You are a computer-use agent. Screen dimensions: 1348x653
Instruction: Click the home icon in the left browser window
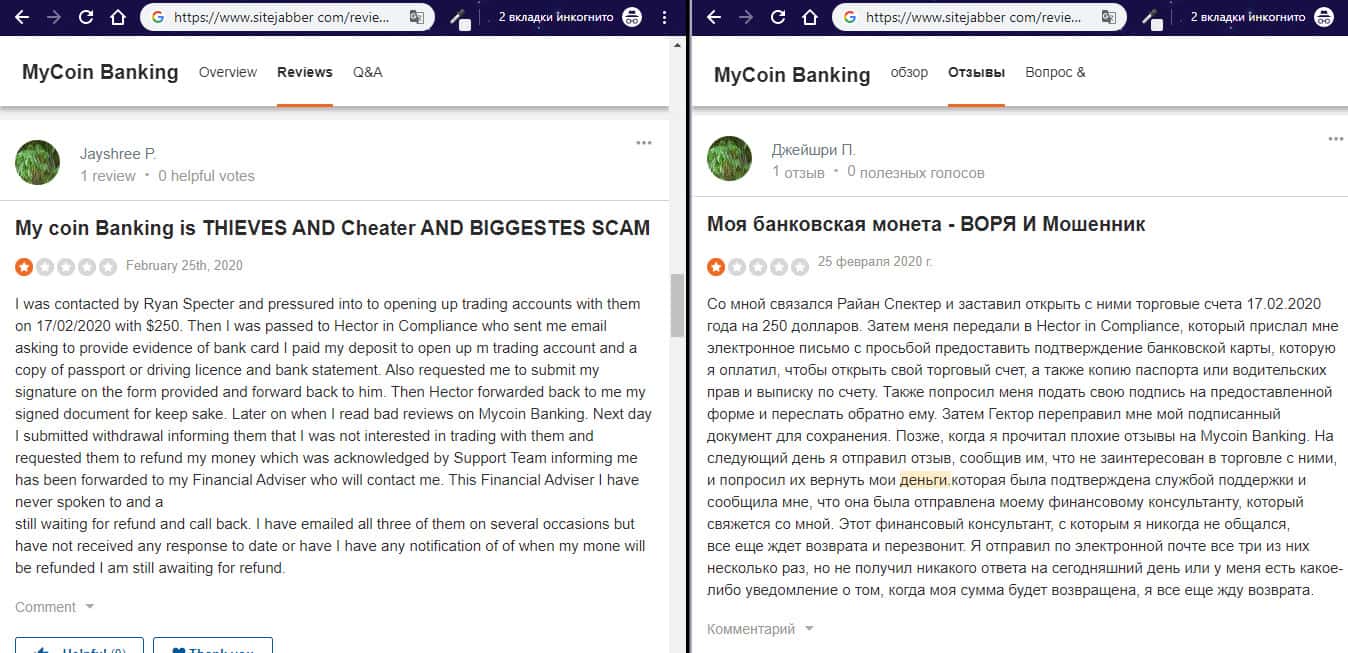click(x=118, y=17)
